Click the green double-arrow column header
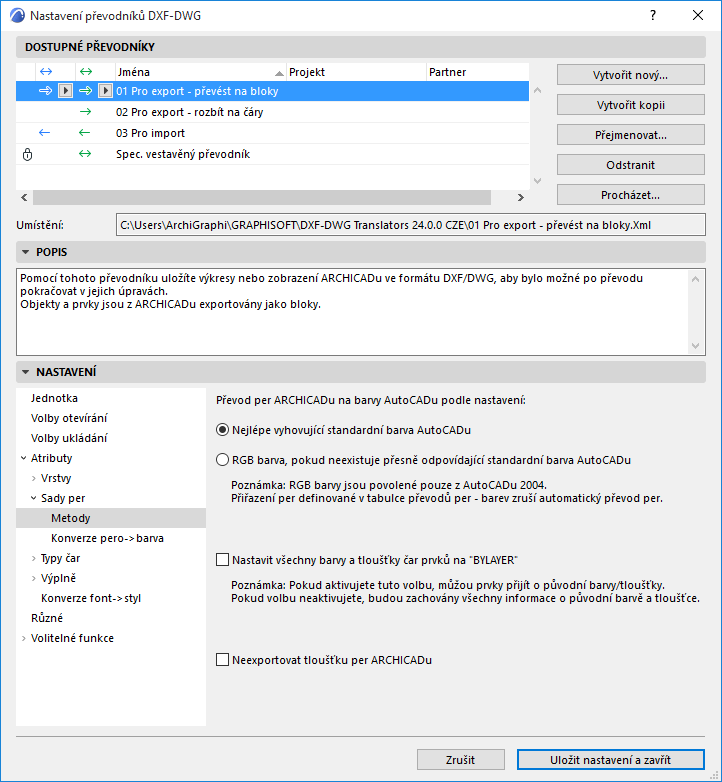Screen dimensions: 722x782 point(86,72)
